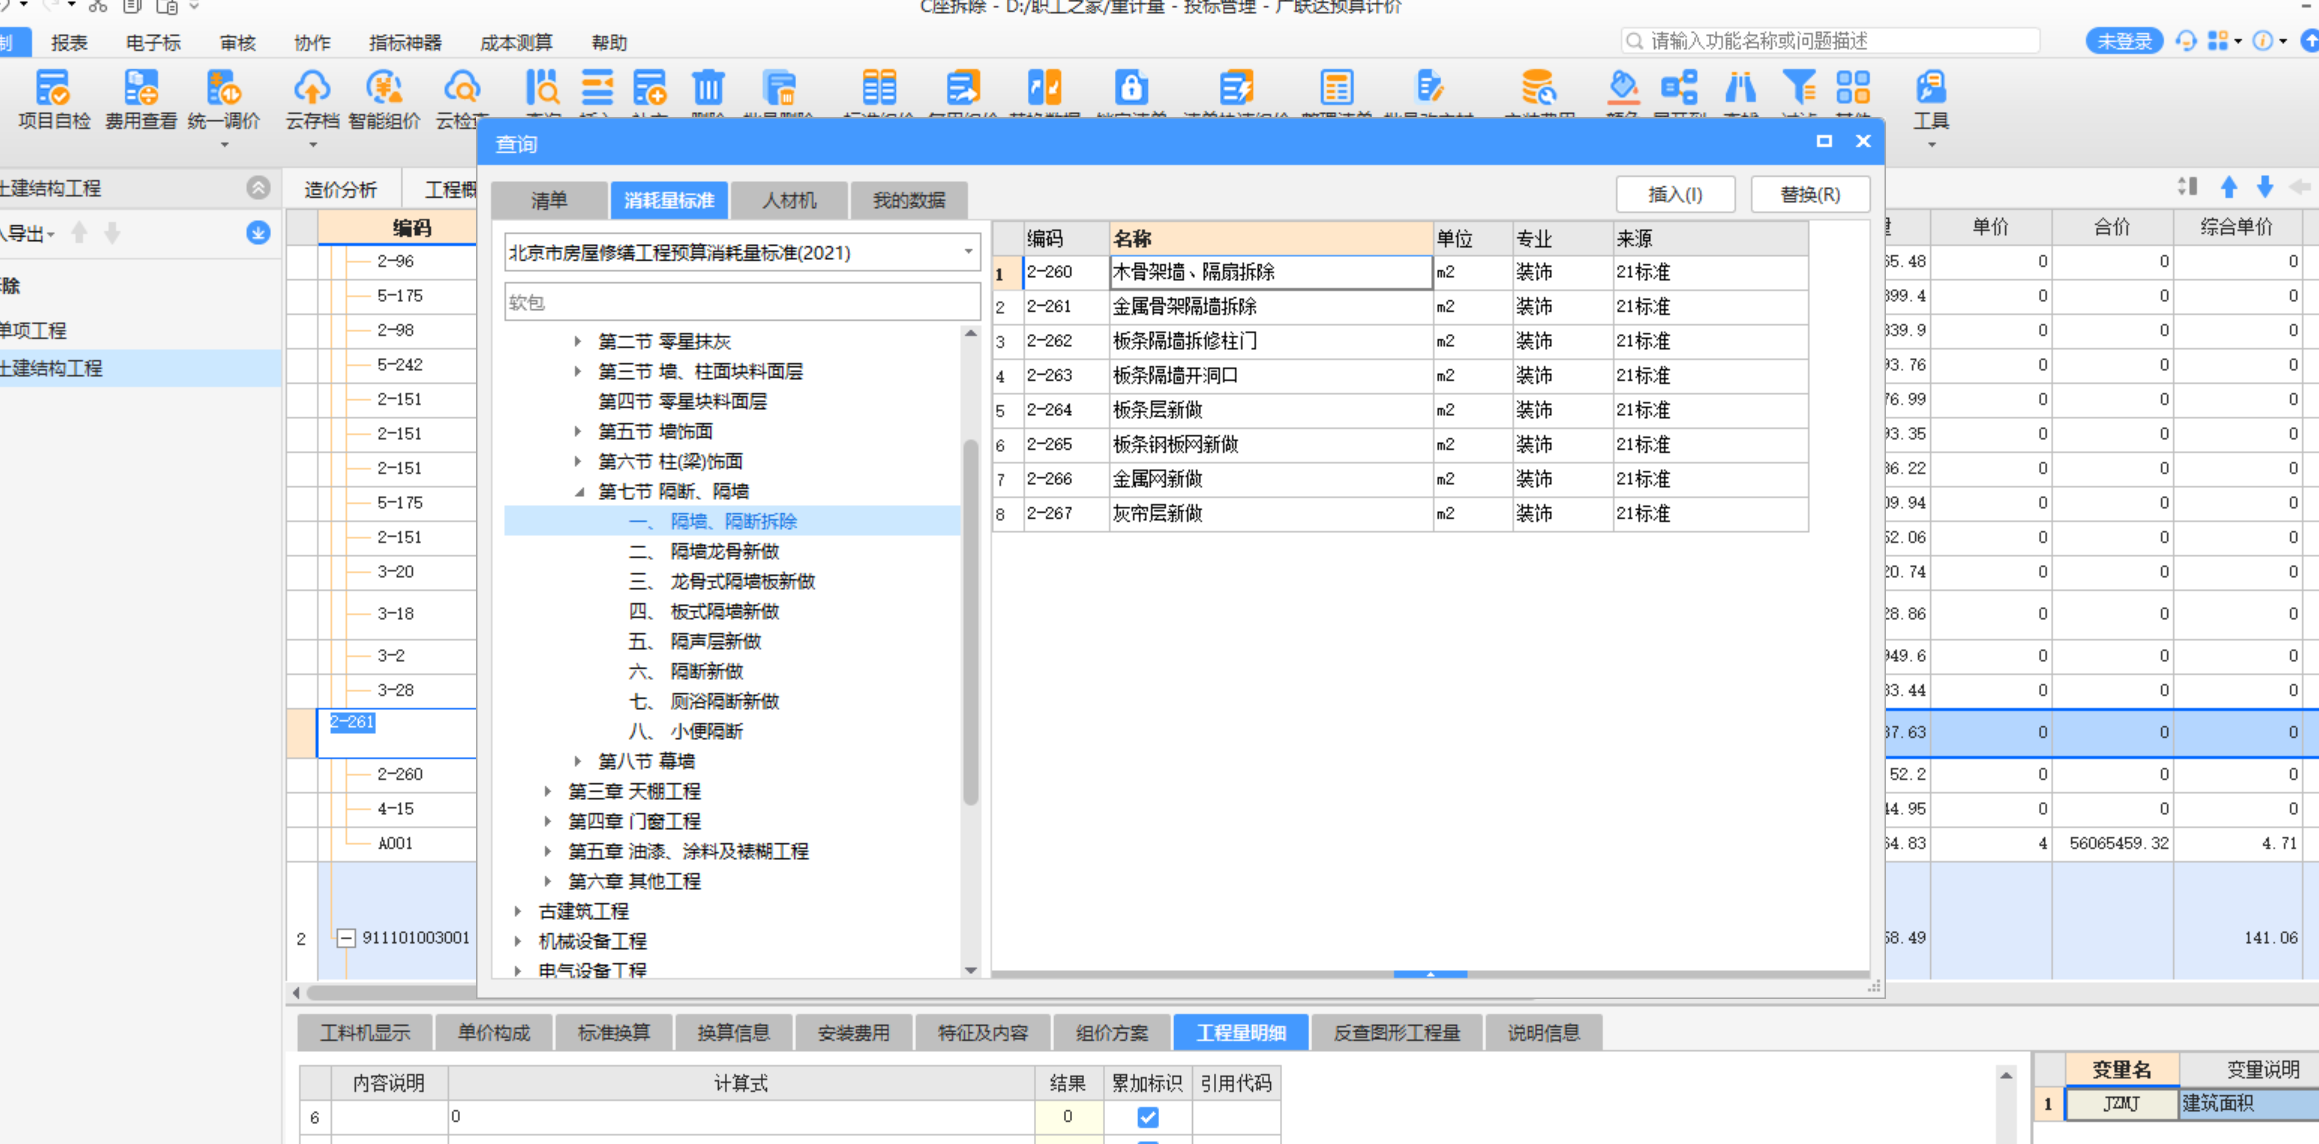Expand the 第二节 零星抹灰 tree node

tap(578, 342)
